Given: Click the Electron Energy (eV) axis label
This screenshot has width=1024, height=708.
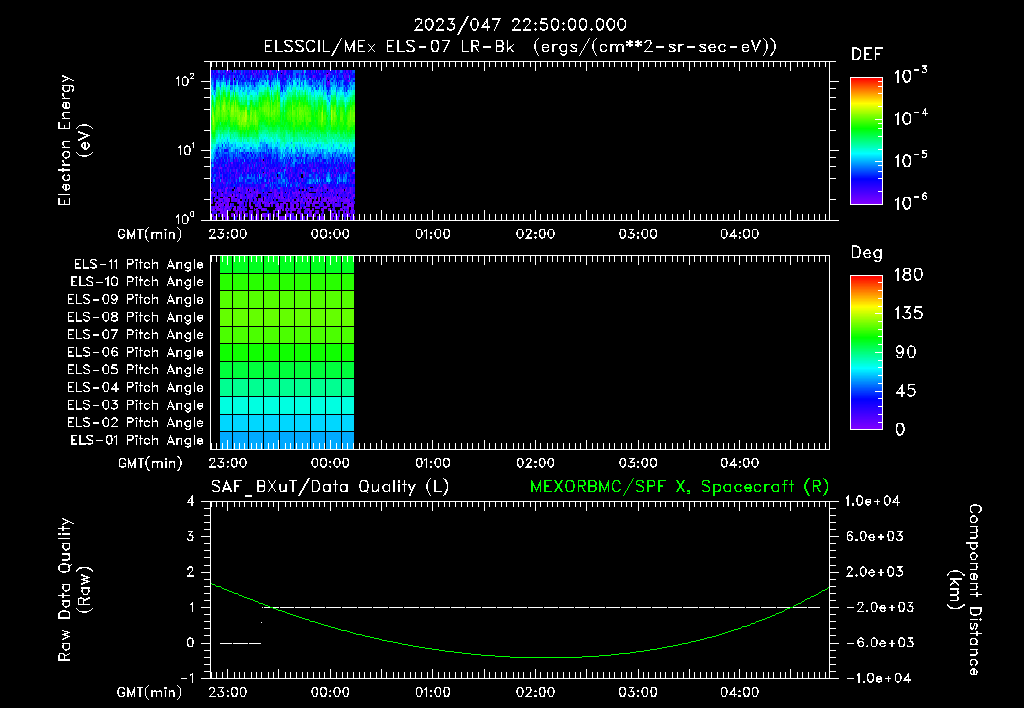Looking at the screenshot, I should click(74, 140).
